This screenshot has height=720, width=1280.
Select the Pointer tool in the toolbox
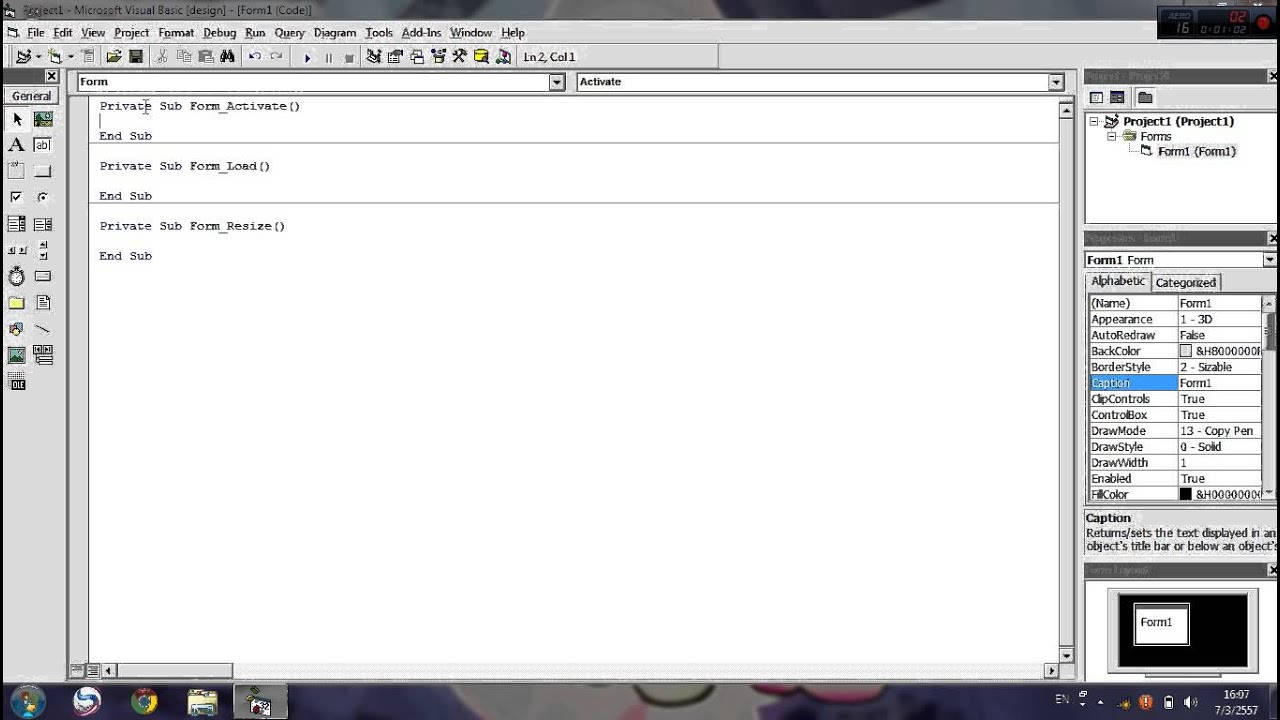pos(17,119)
